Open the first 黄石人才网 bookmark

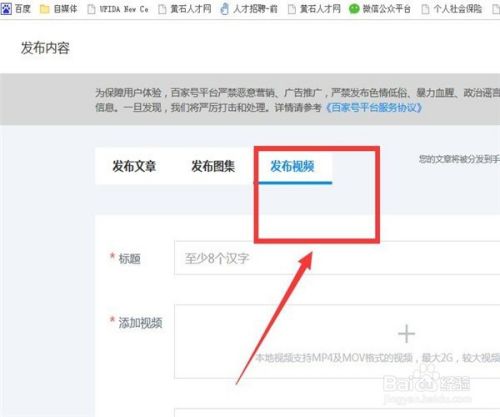click(185, 9)
